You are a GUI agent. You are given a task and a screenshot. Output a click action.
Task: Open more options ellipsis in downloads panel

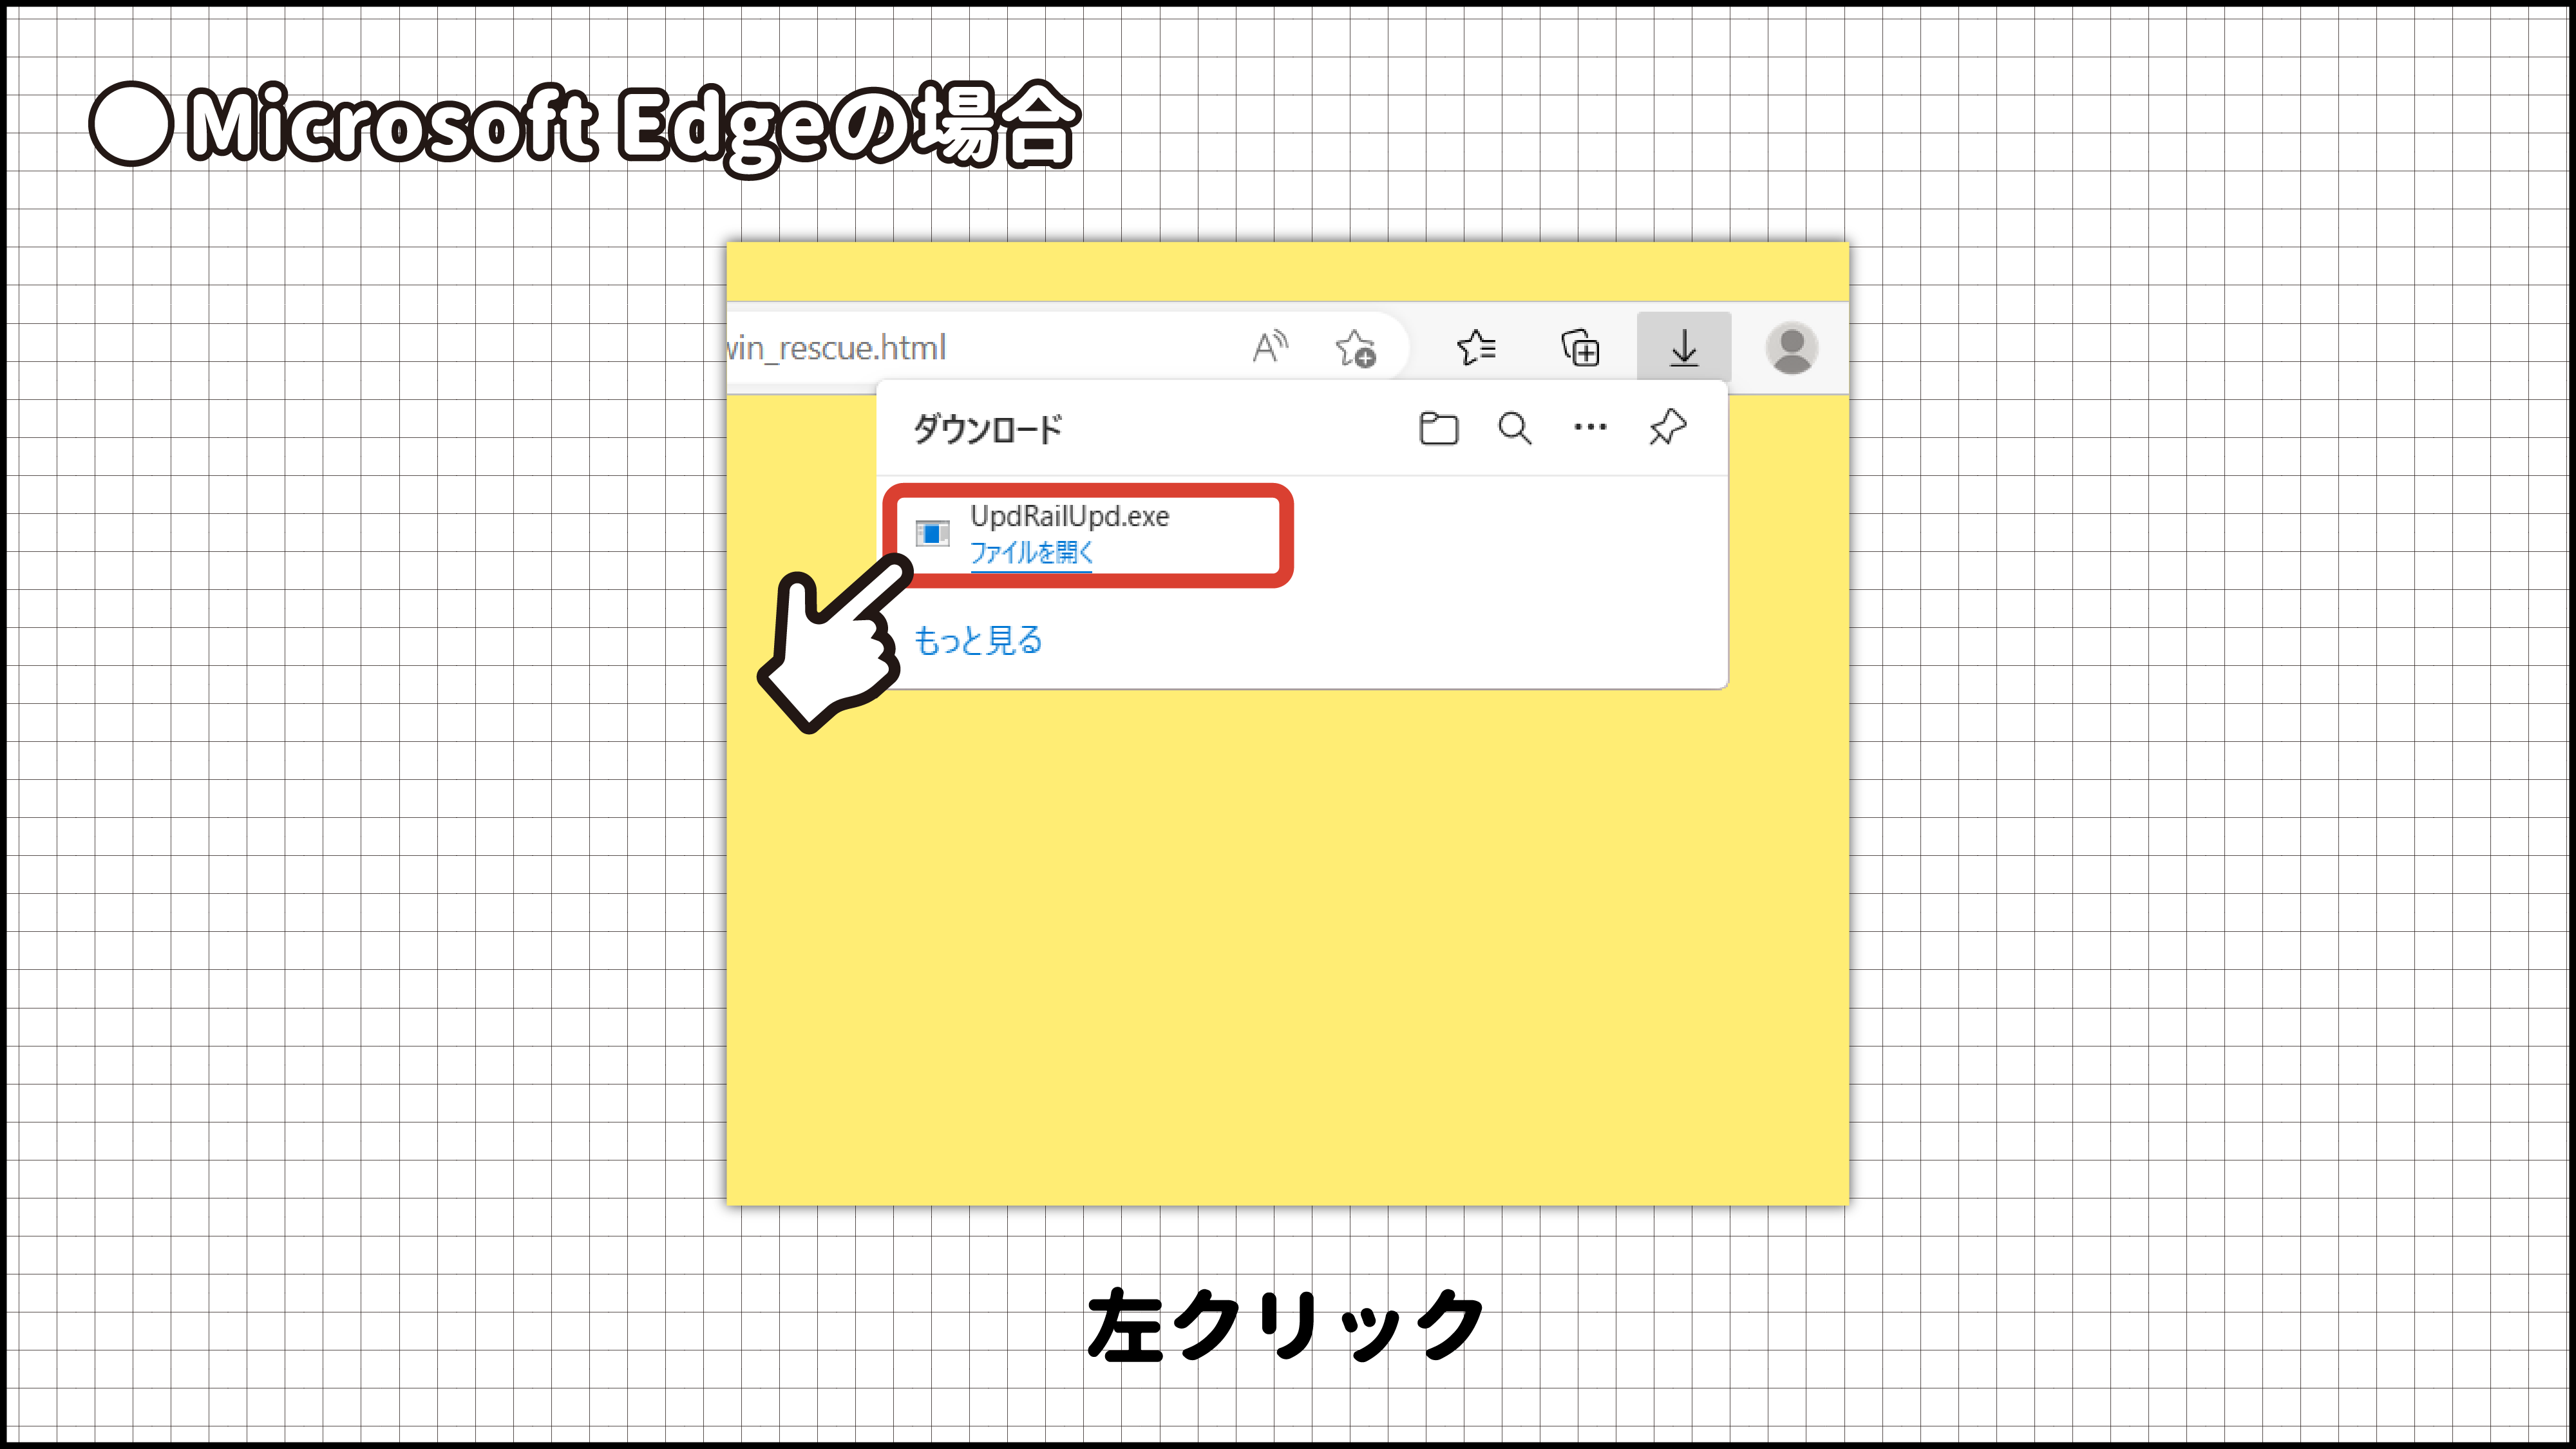1590,428
